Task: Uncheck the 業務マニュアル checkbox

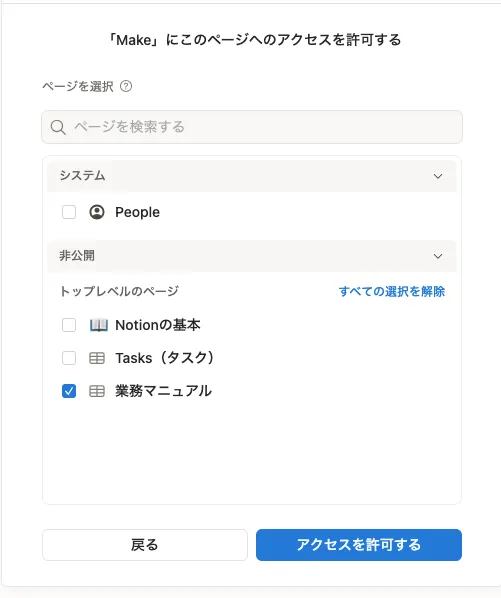Action: [69, 391]
